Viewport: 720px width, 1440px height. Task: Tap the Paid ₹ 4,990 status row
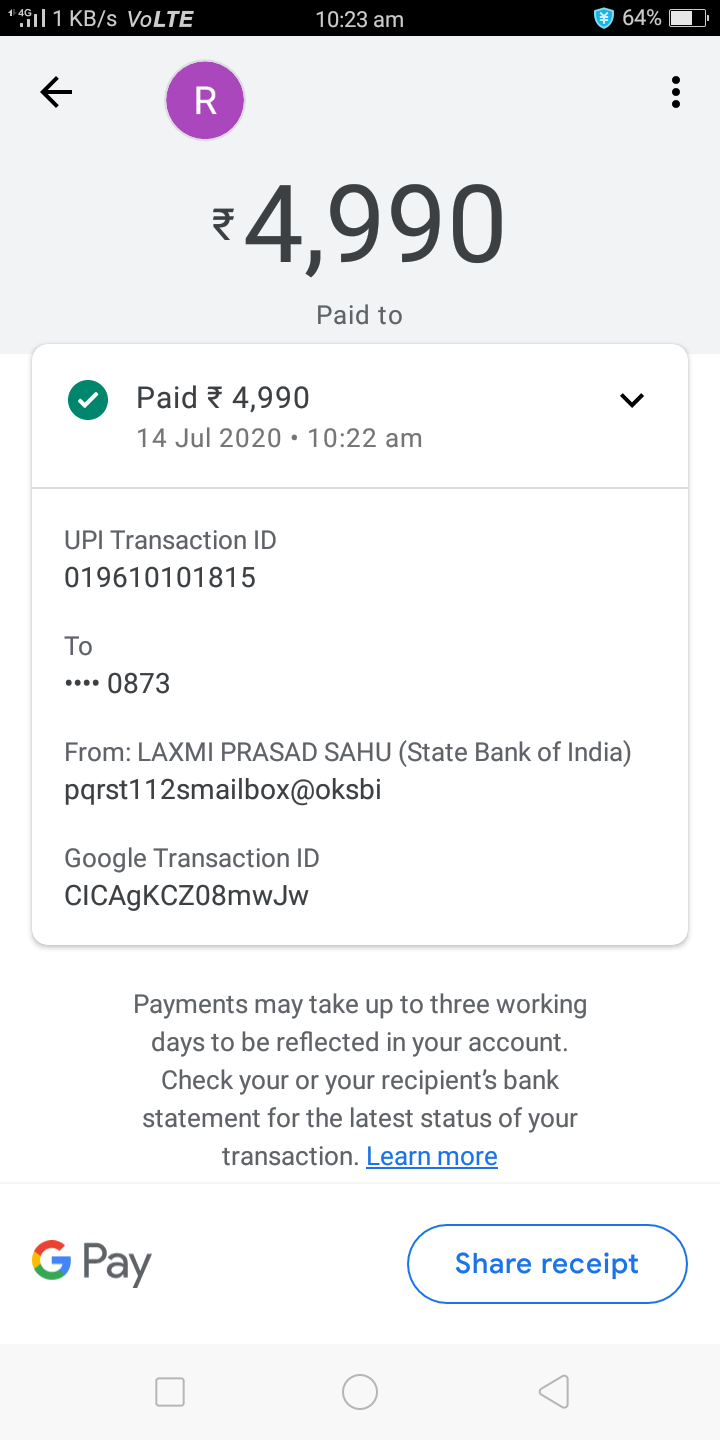point(223,398)
